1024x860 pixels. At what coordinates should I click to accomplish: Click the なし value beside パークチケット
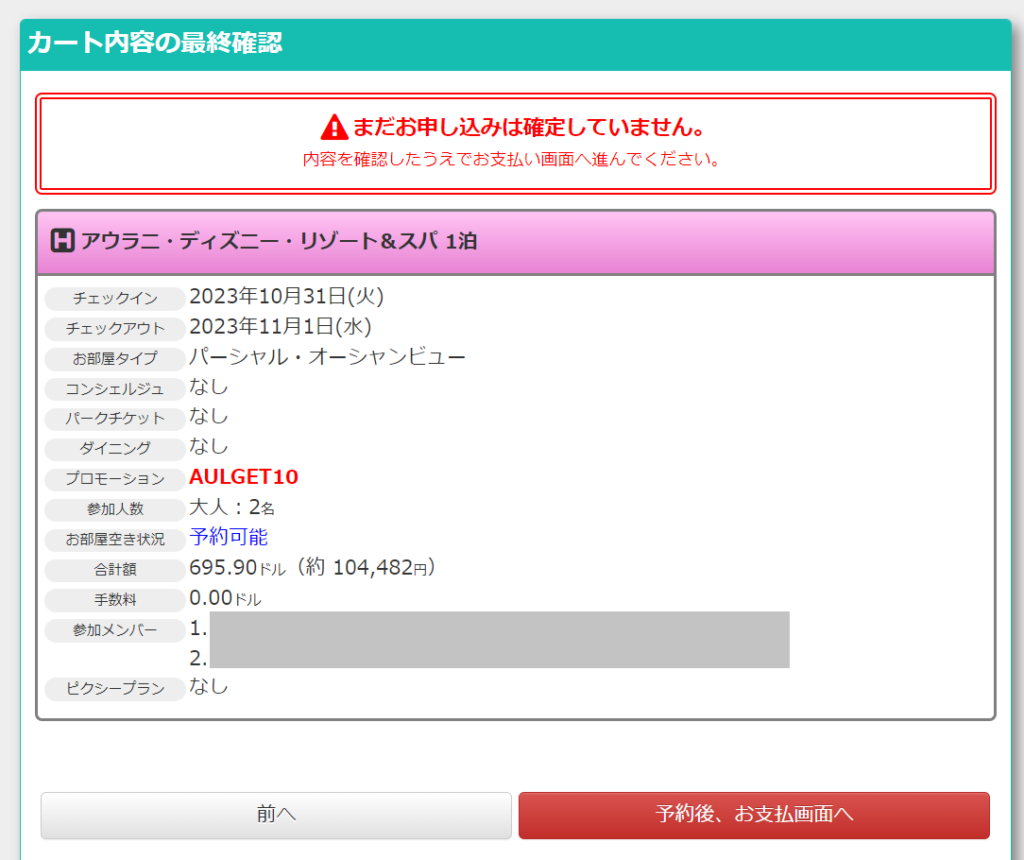click(x=208, y=416)
